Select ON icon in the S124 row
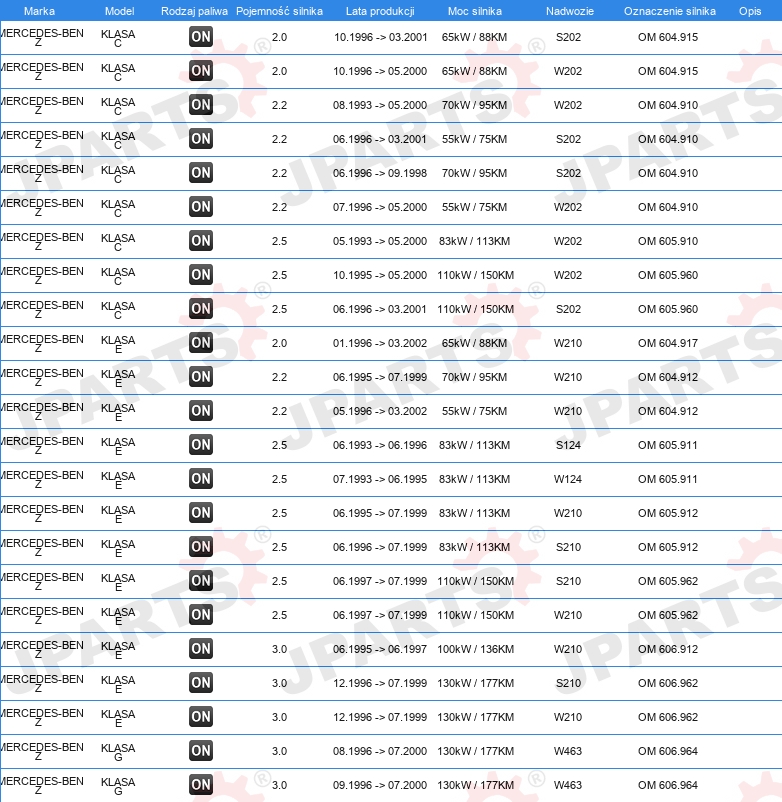 [200, 445]
